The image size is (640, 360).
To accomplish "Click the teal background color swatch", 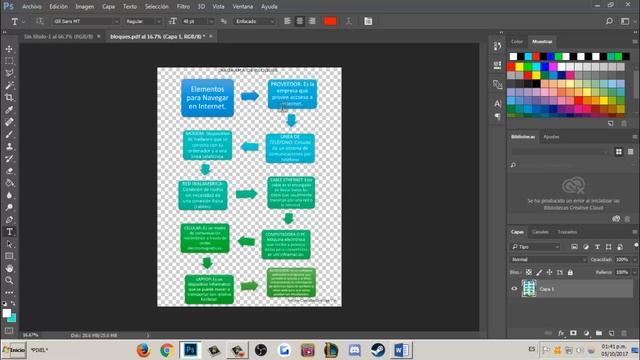I will (x=13, y=318).
